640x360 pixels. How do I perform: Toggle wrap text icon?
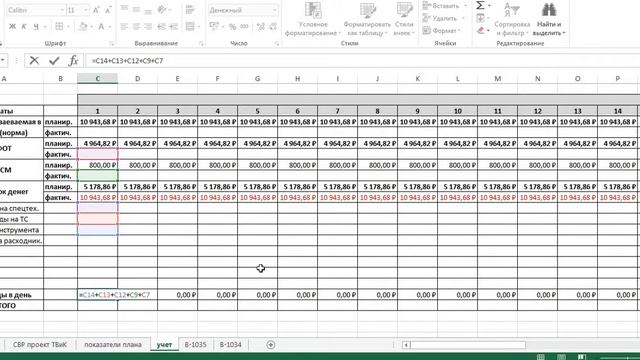[190, 9]
